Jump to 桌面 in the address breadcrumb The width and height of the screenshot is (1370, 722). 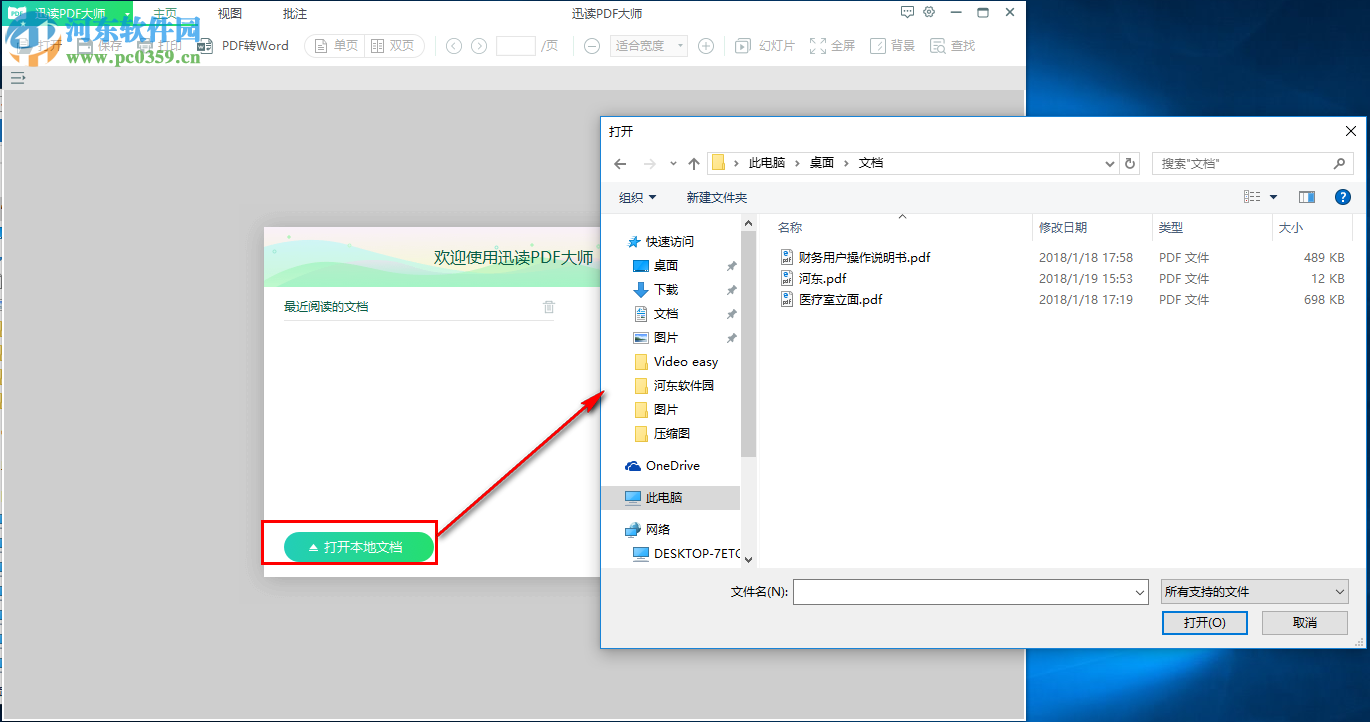pos(822,163)
